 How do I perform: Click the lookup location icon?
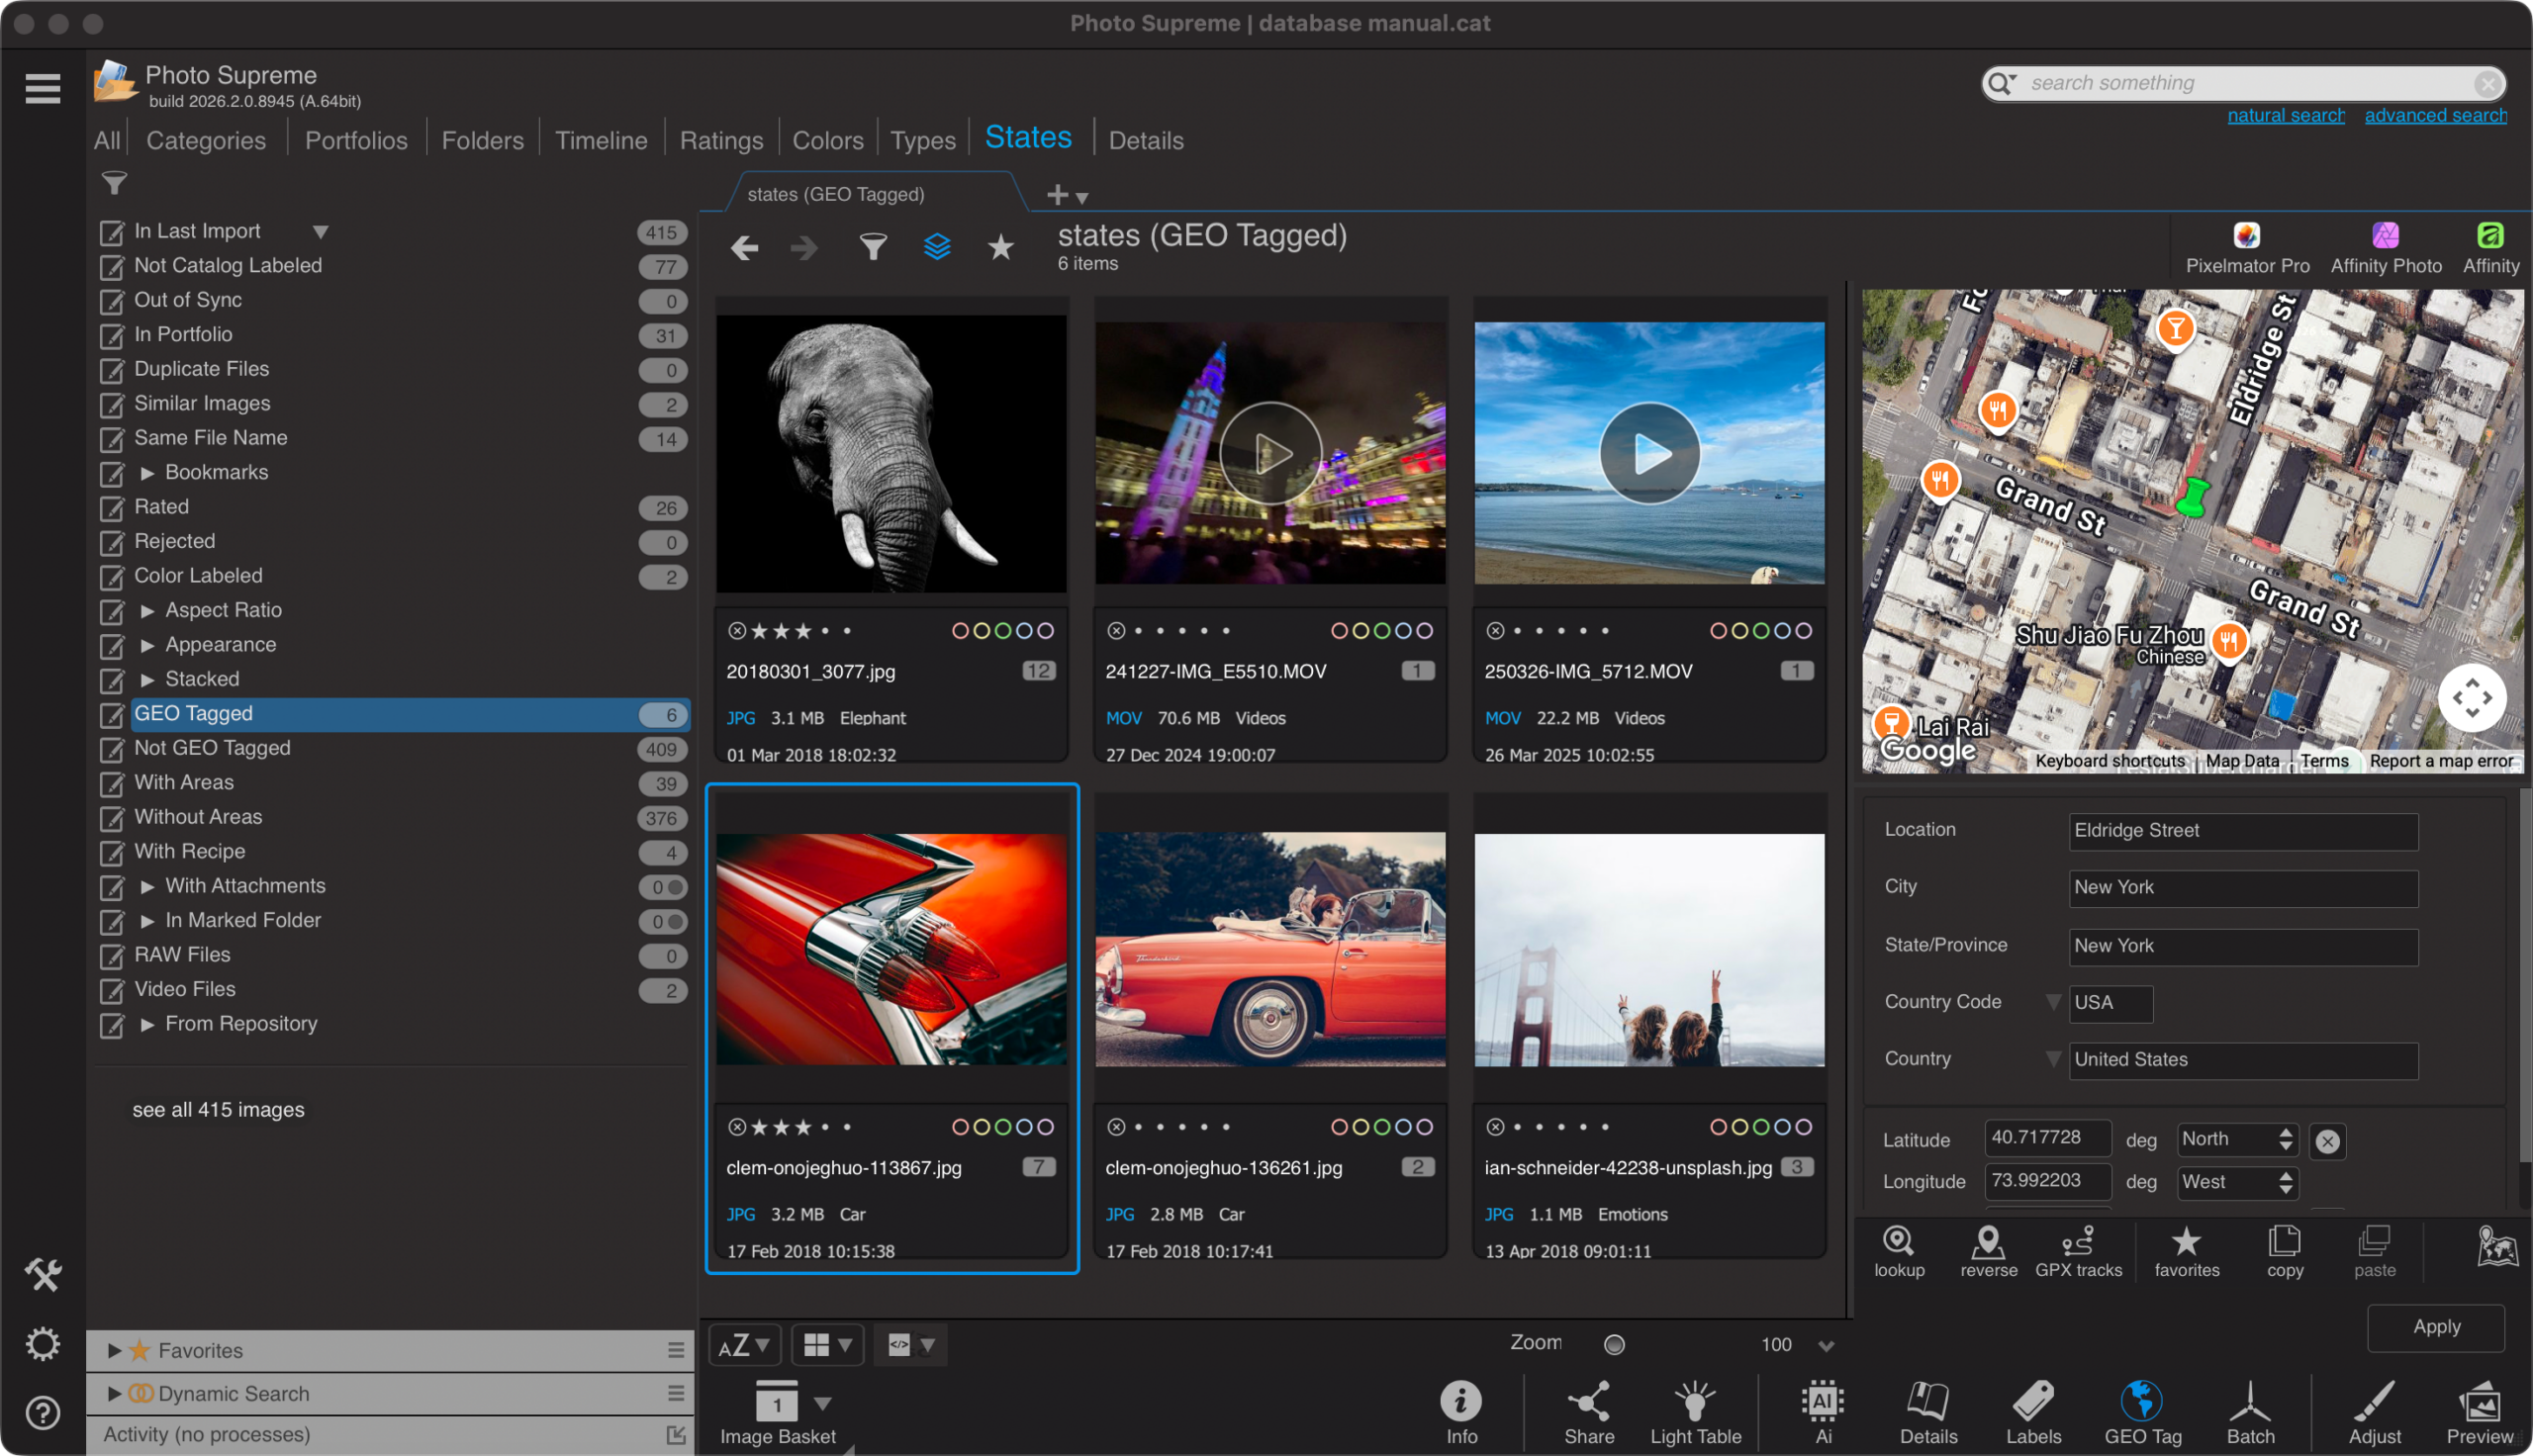(x=1899, y=1252)
